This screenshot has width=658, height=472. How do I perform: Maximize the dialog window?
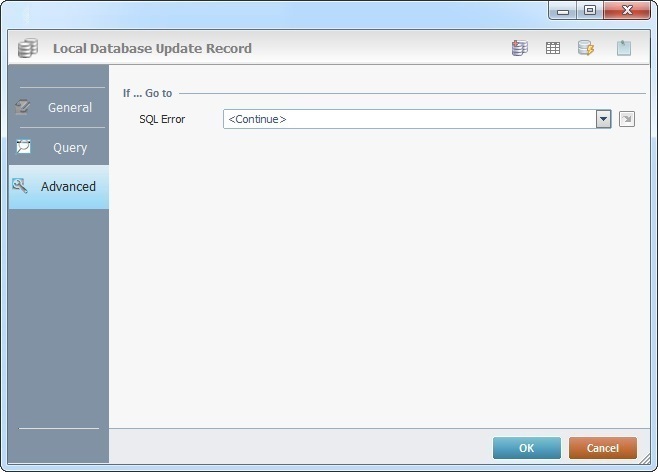click(590, 10)
